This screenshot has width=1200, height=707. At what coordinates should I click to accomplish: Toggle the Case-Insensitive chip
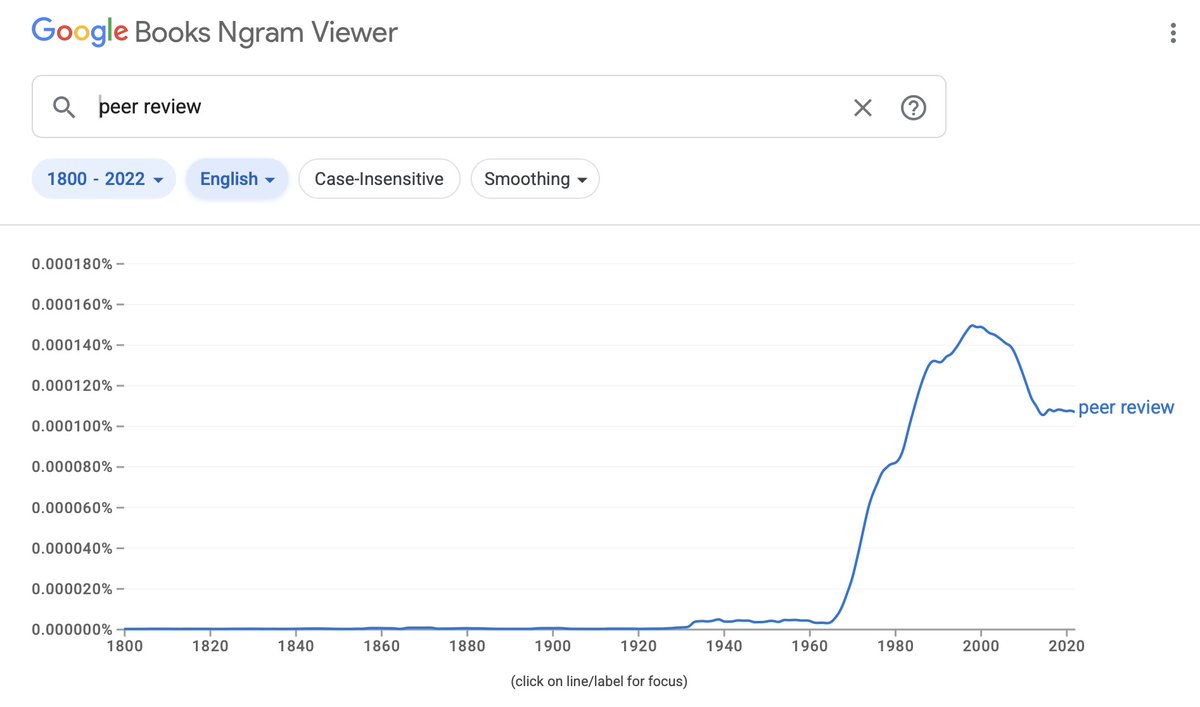tap(378, 179)
